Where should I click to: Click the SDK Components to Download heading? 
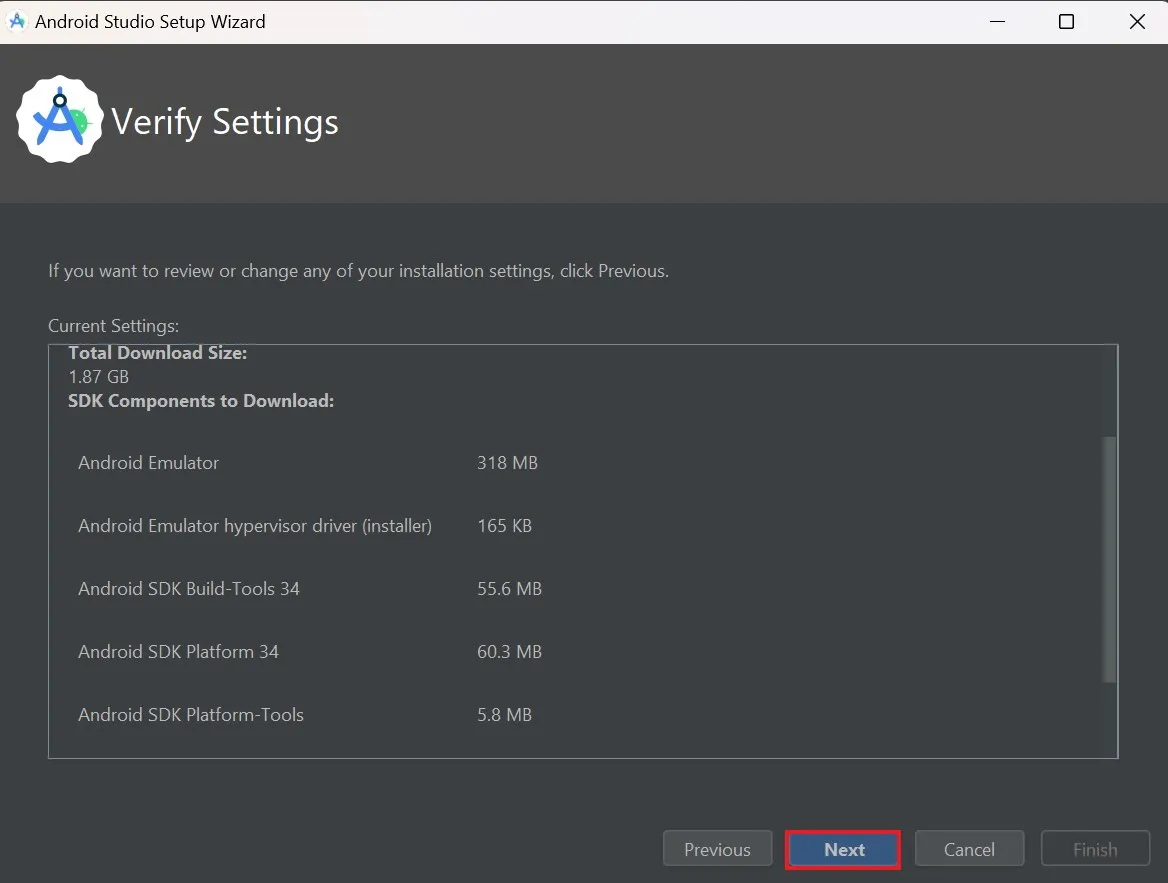[201, 400]
